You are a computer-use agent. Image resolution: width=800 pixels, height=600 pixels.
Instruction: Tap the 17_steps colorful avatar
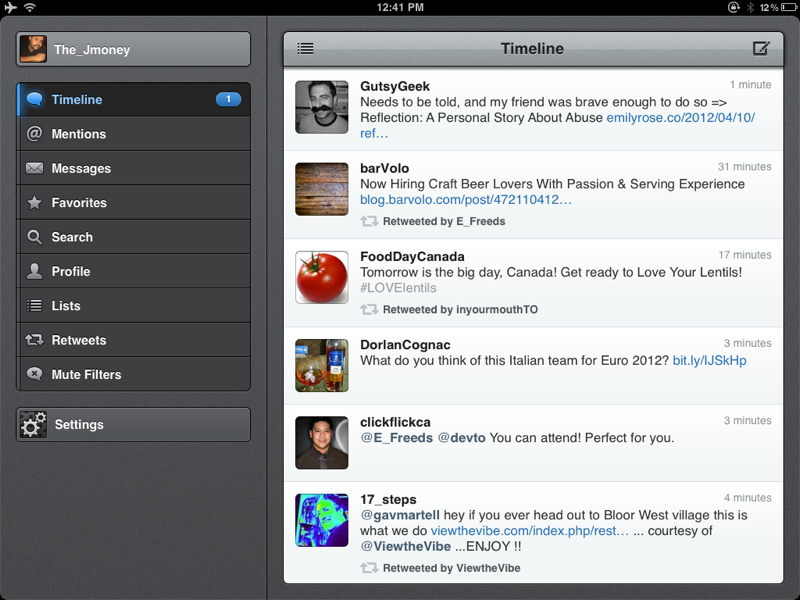tap(322, 520)
